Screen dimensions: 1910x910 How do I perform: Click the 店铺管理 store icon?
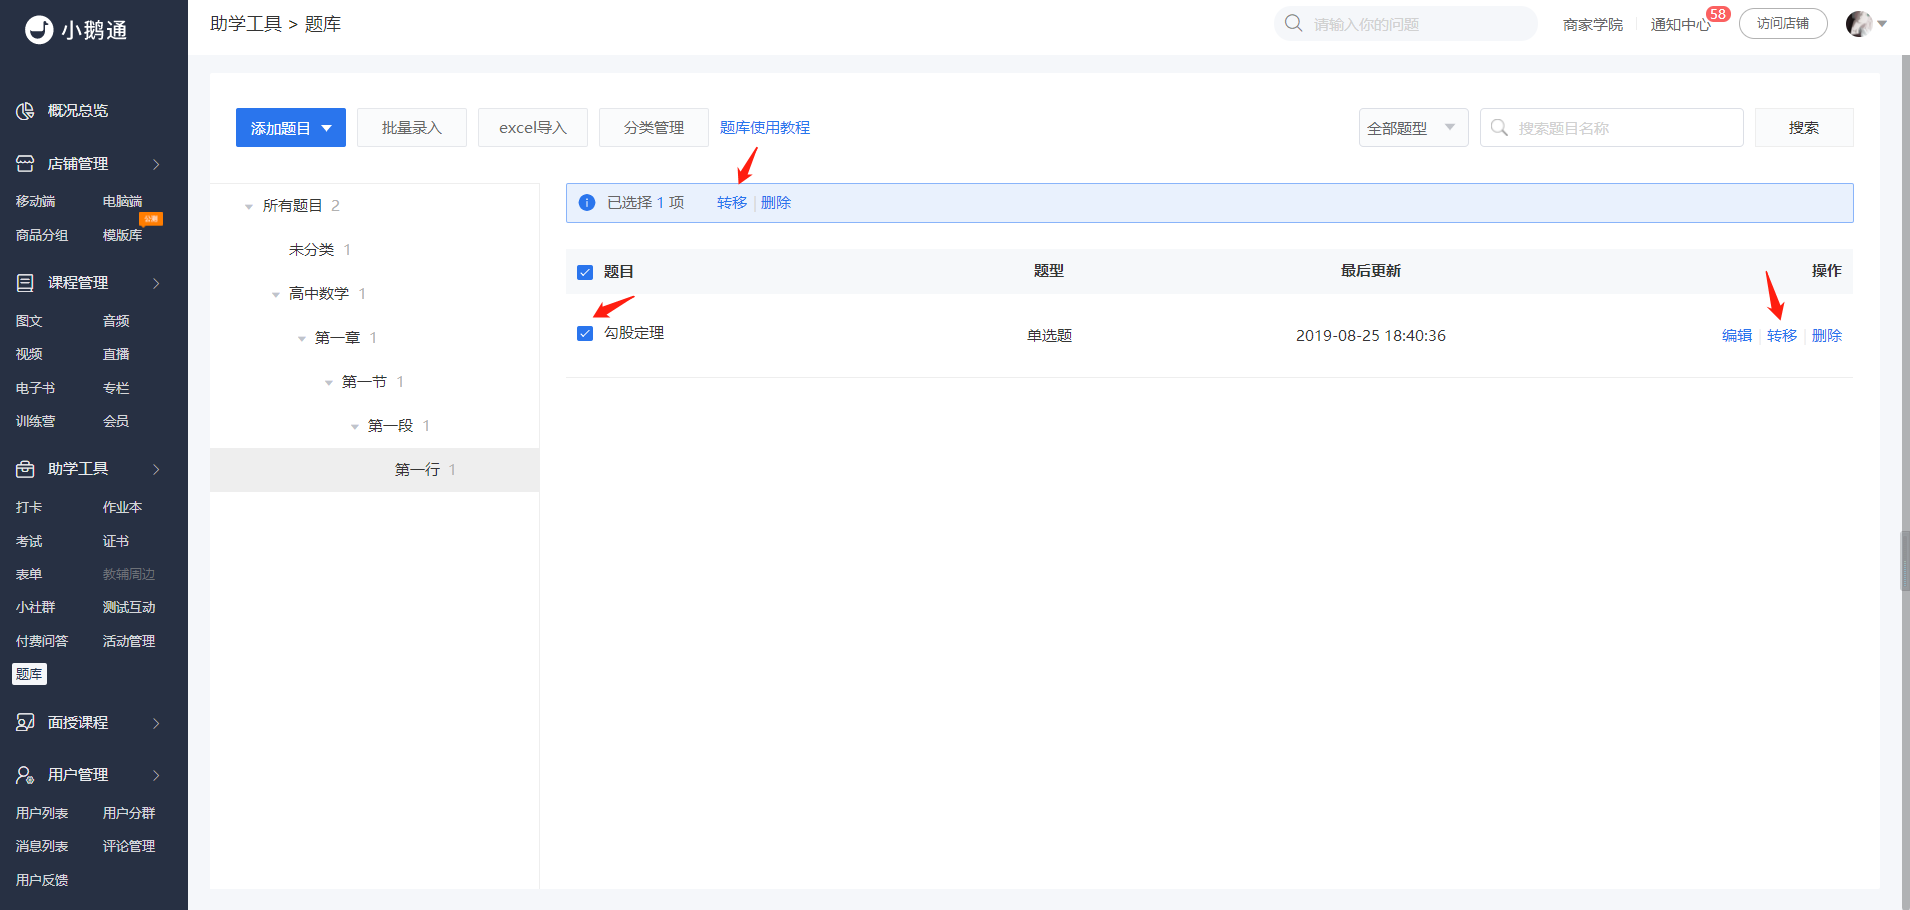coord(25,164)
